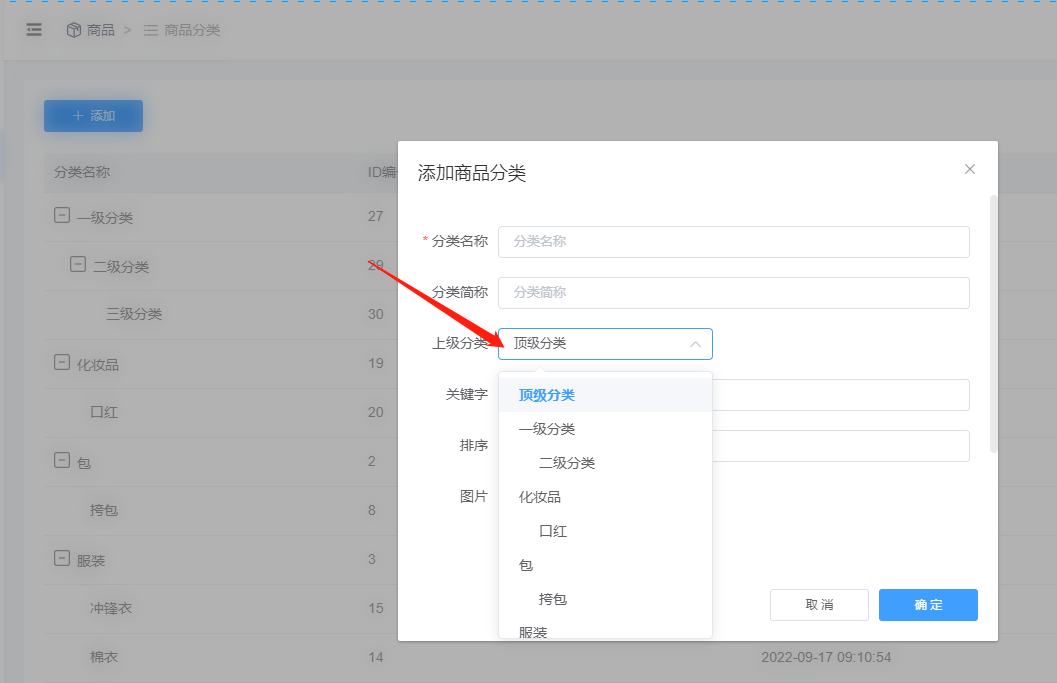Select 二级分类 in dropdown list
The image size is (1057, 683).
tap(605, 463)
